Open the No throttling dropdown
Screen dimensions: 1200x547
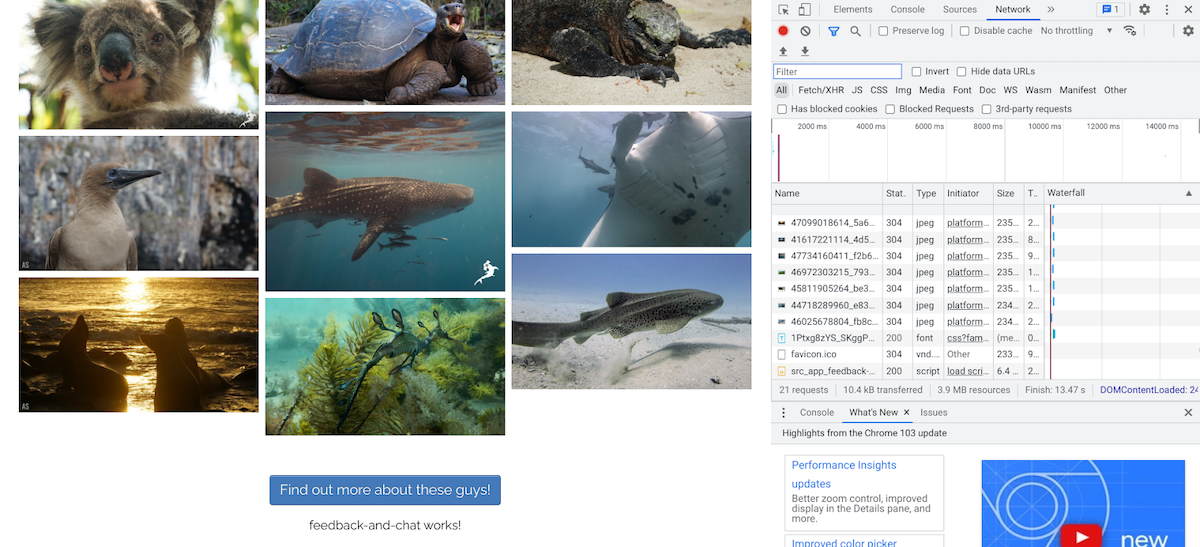(x=1076, y=31)
